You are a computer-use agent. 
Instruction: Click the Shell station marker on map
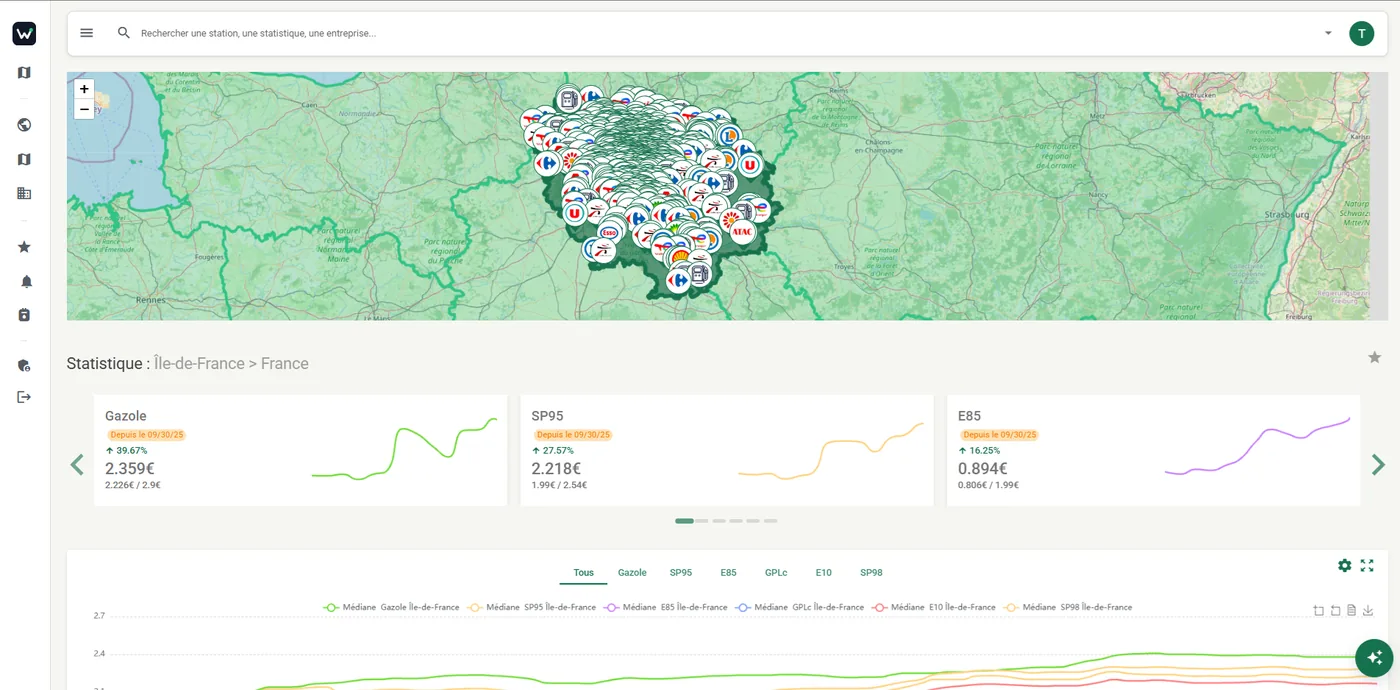[x=679, y=257]
